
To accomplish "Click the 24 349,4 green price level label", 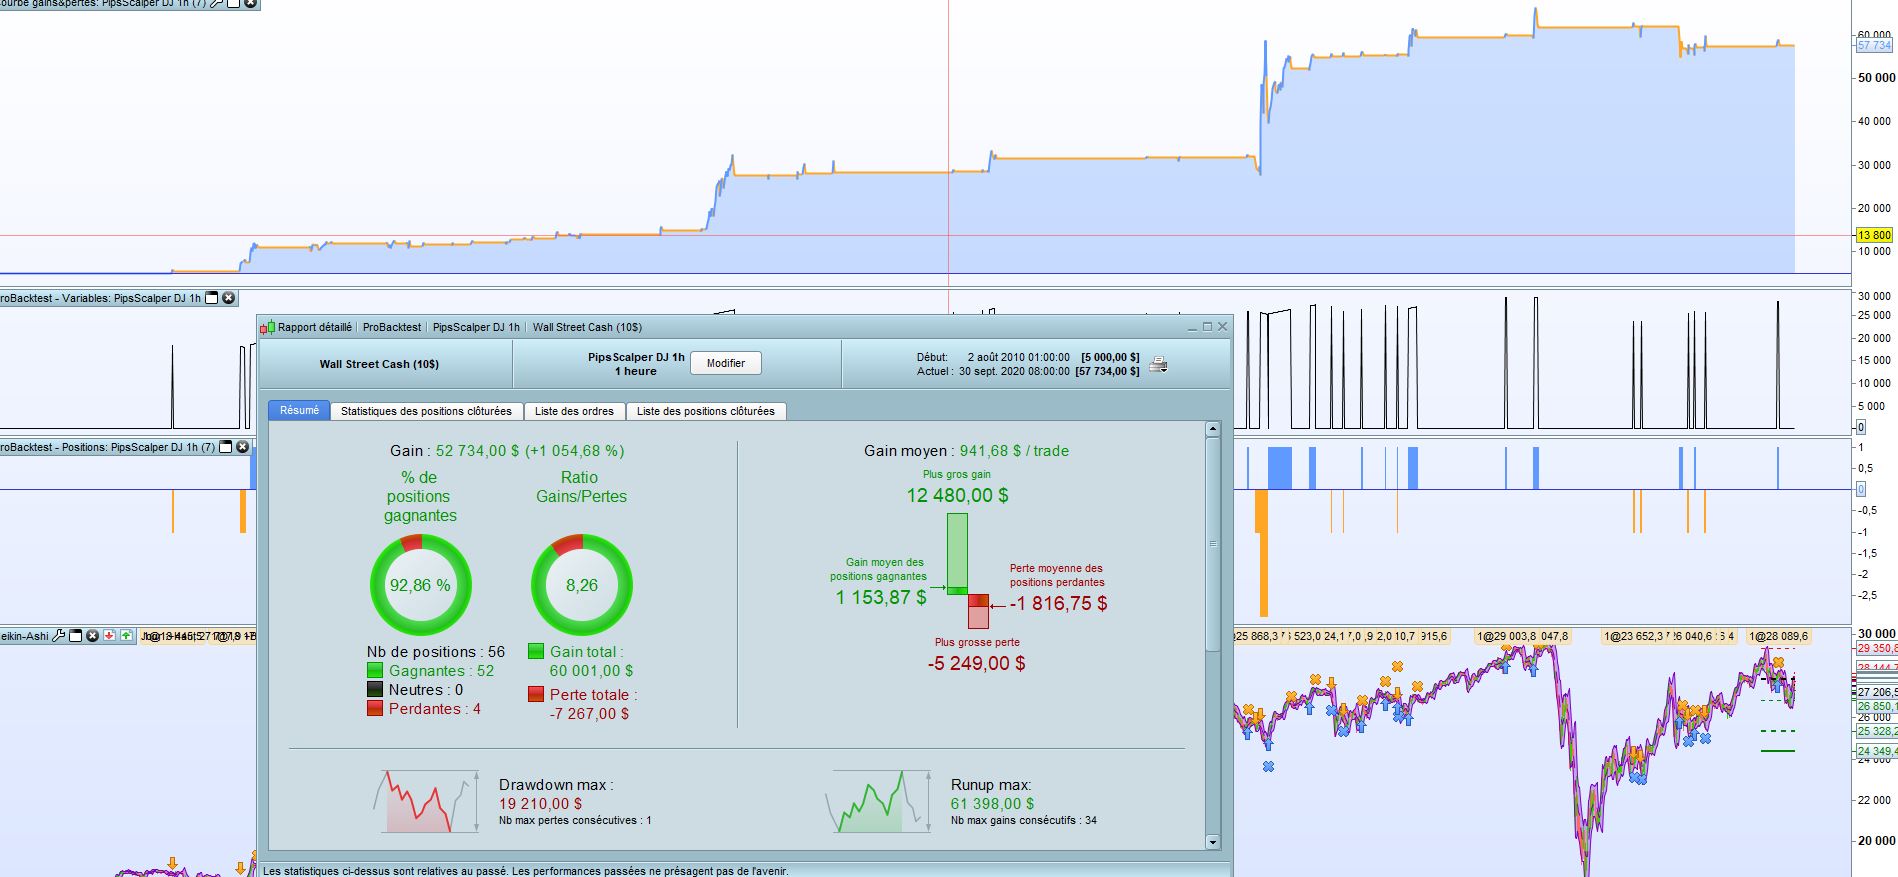I will [1877, 751].
